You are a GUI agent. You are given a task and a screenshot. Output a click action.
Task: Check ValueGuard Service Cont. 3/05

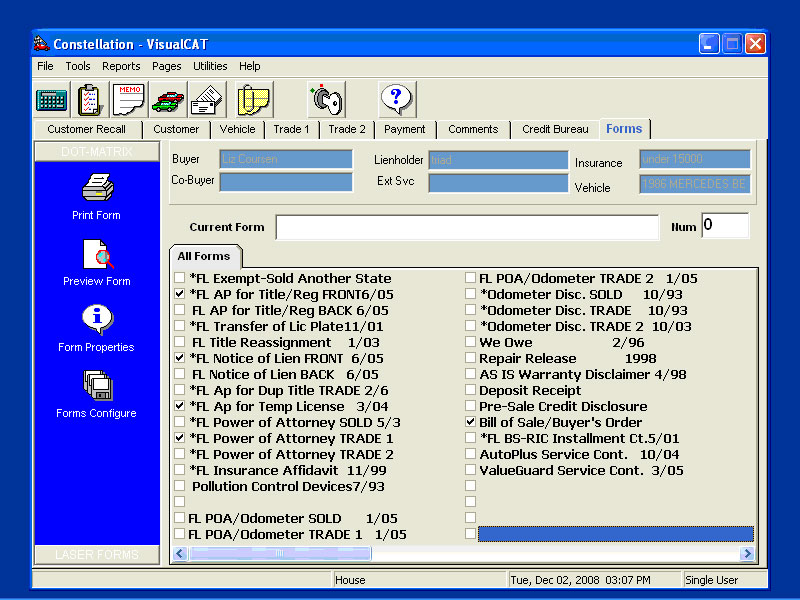(x=470, y=469)
